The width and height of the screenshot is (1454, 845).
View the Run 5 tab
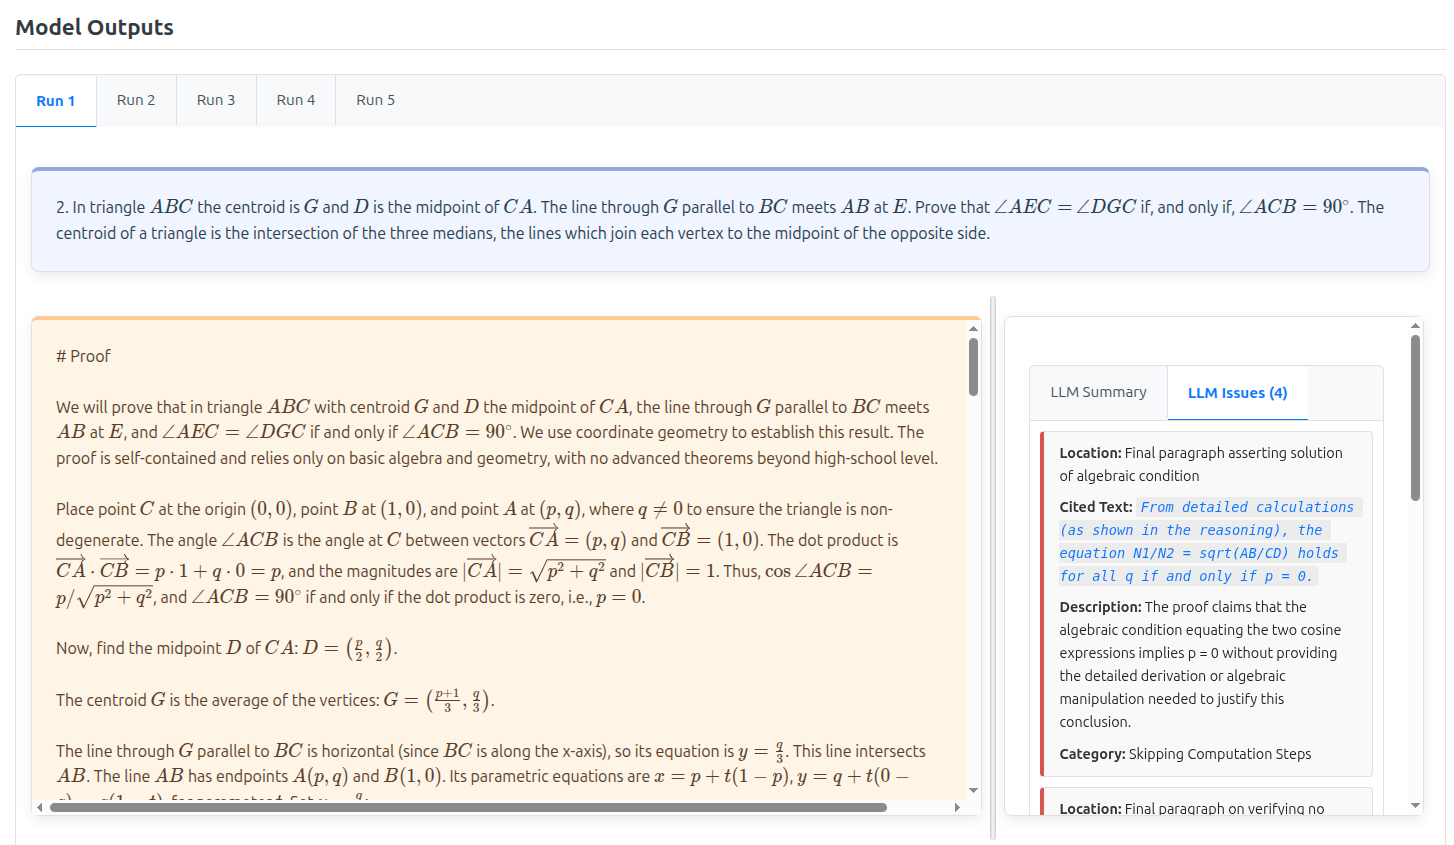[x=375, y=100]
